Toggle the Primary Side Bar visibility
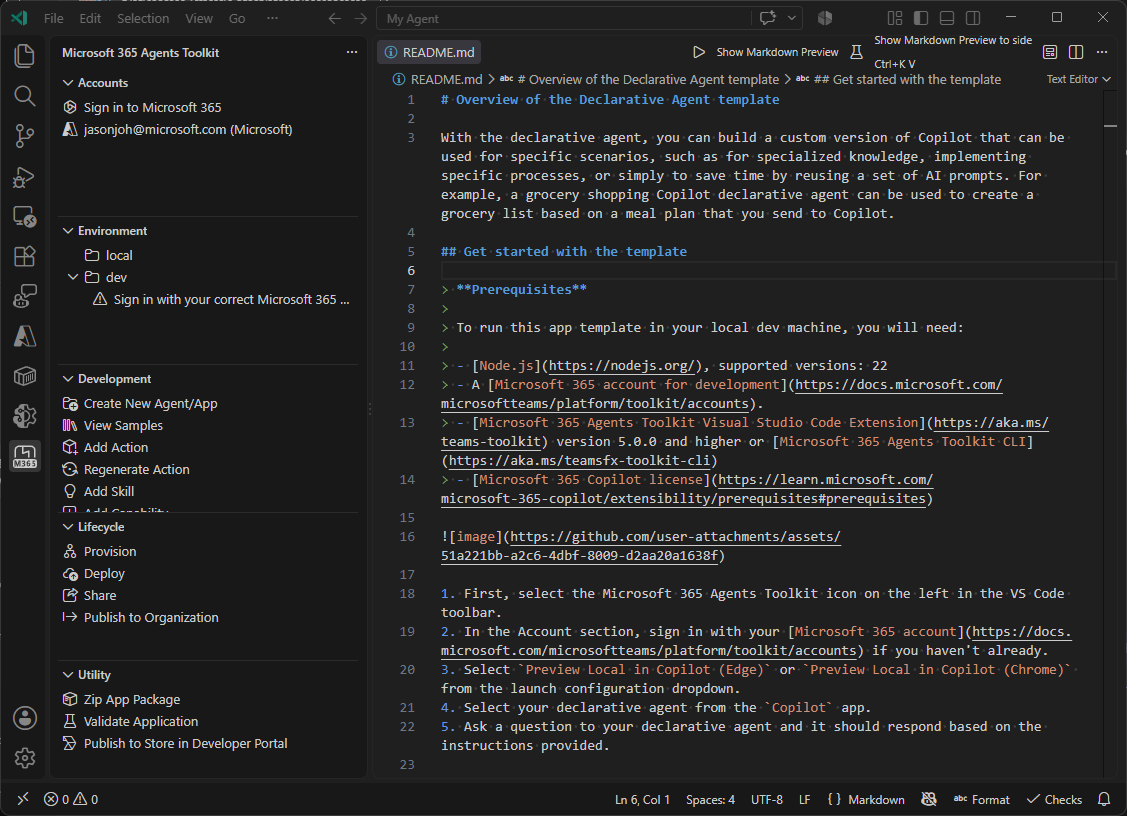Viewport: 1127px width, 816px height. (921, 18)
